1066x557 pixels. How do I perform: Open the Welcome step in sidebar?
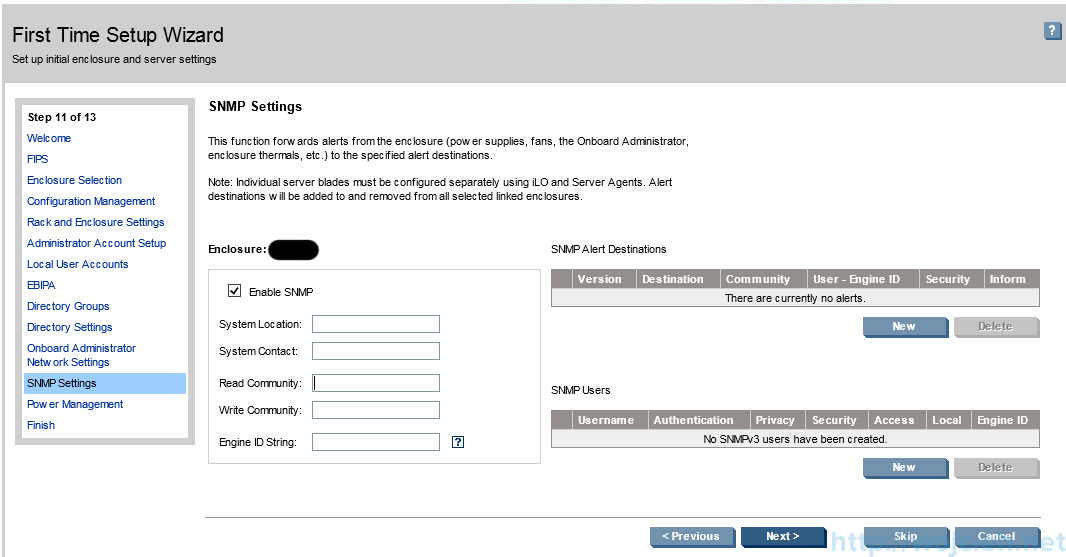click(49, 138)
